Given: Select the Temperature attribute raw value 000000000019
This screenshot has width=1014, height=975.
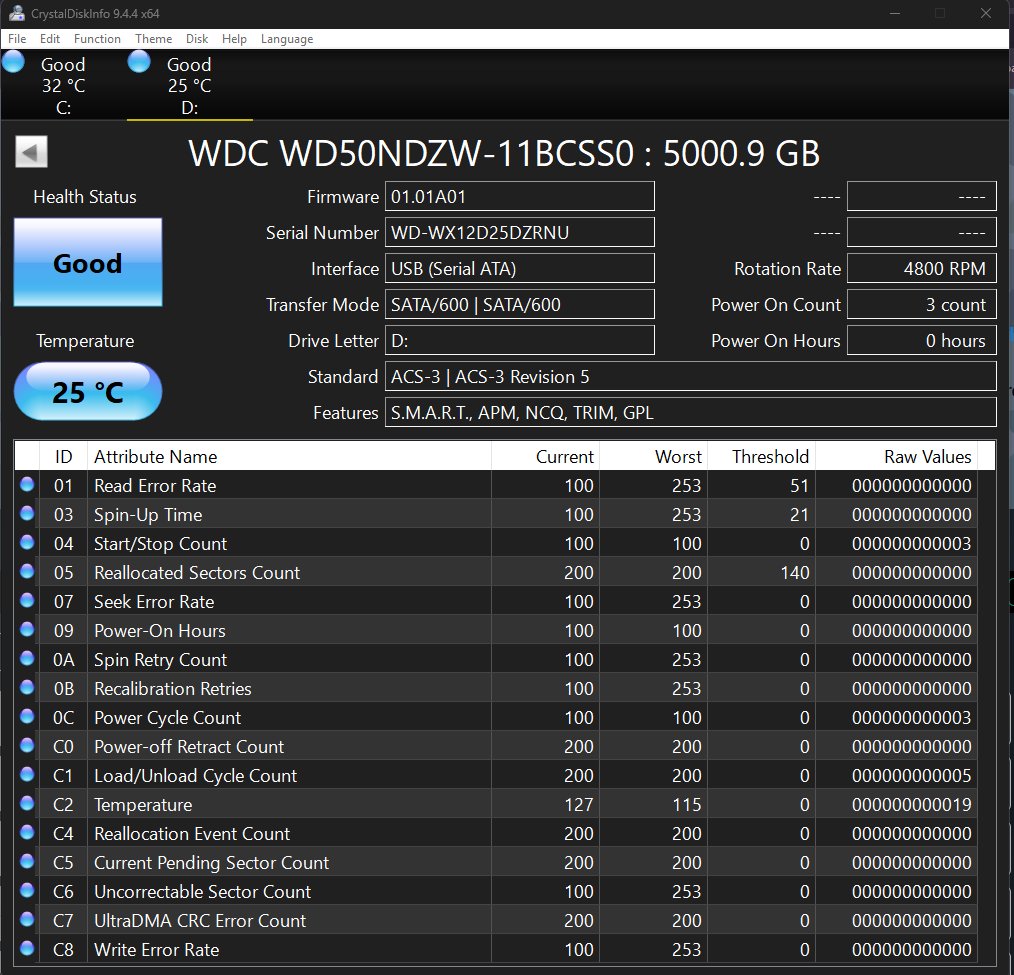Looking at the screenshot, I should 911,805.
